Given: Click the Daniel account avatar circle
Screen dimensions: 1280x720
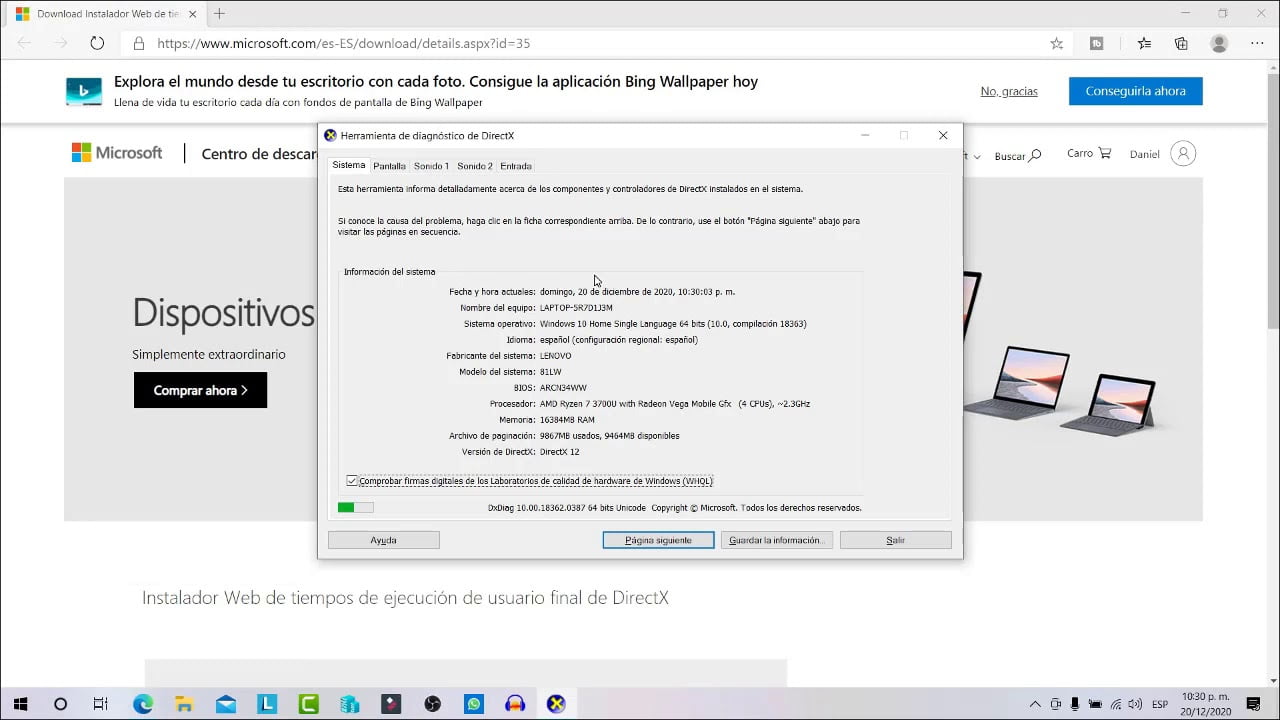Looking at the screenshot, I should (x=1183, y=154).
